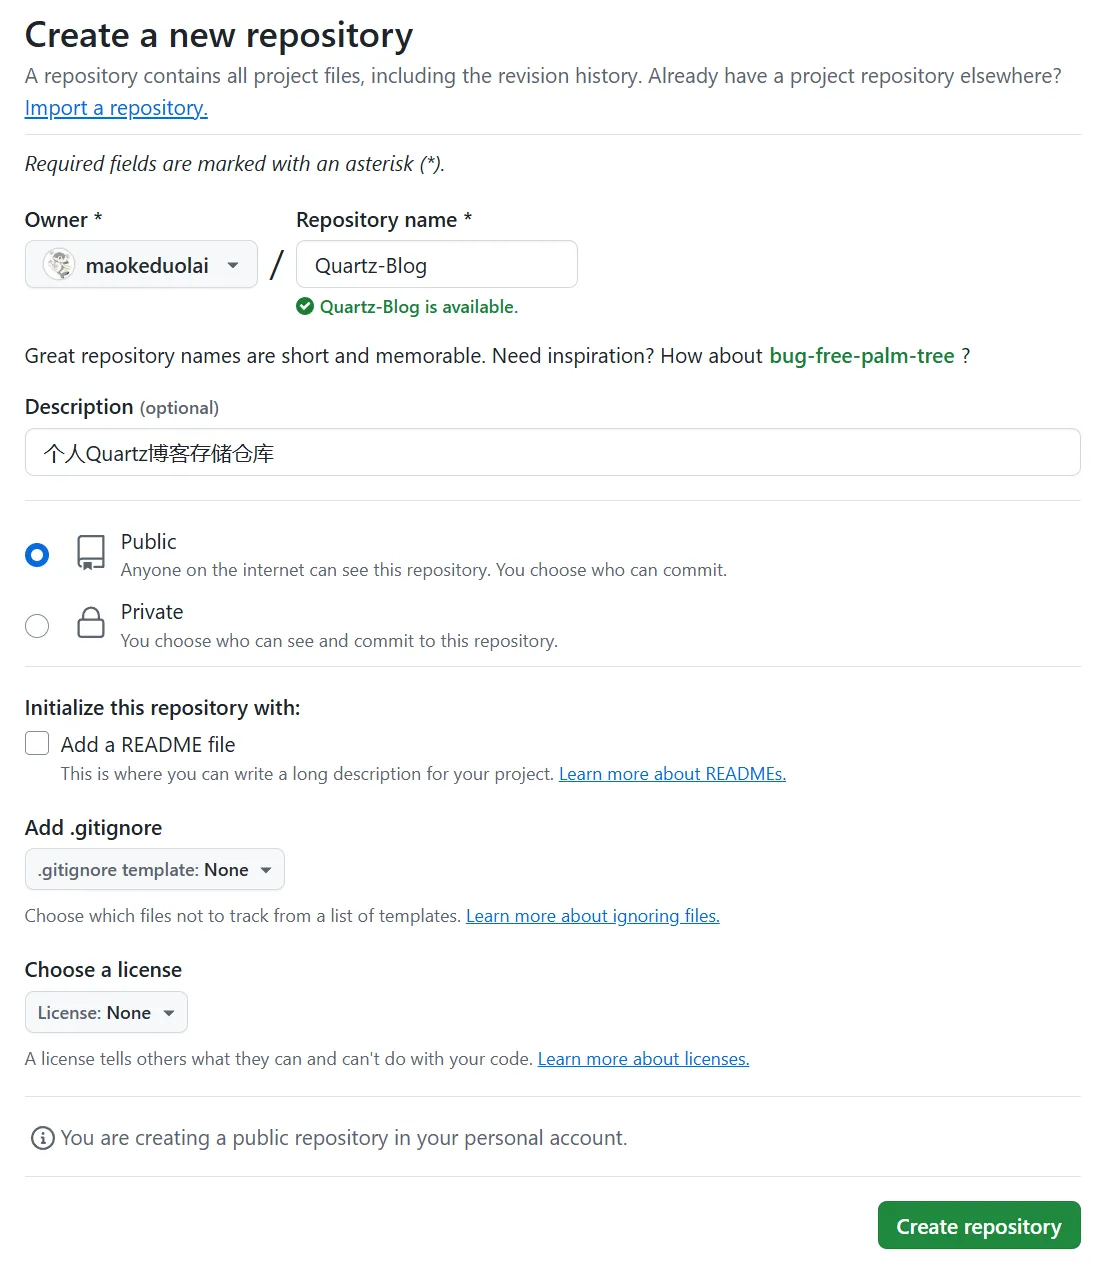Screen dimensions: 1096x1269
Task: Click the green availability checkmark icon
Action: click(304, 306)
